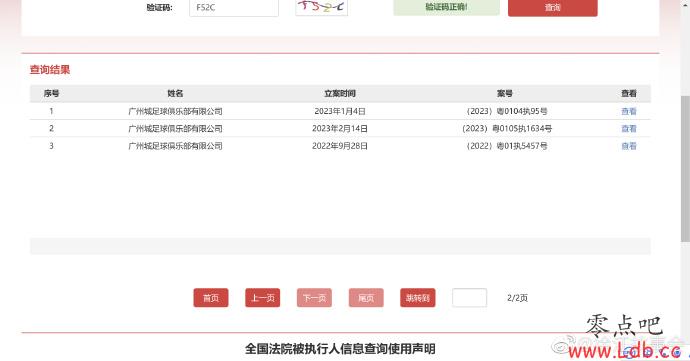Click the 姓名 column header

pos(175,93)
